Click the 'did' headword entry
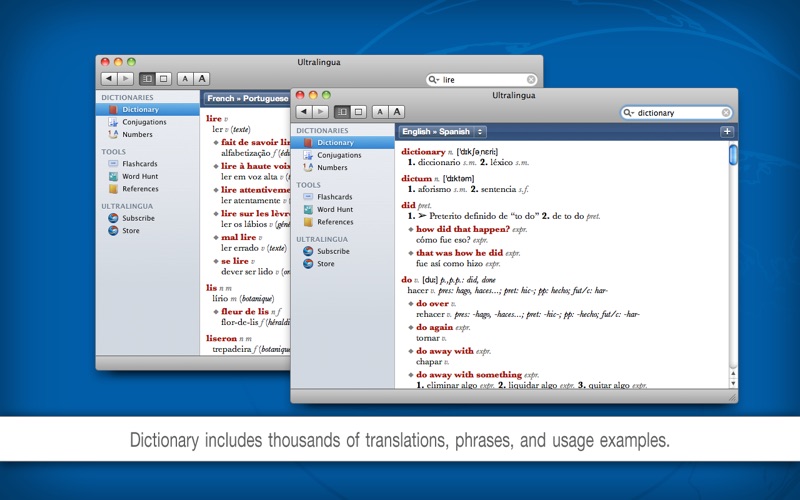This screenshot has height=500, width=800. pyautogui.click(x=408, y=205)
